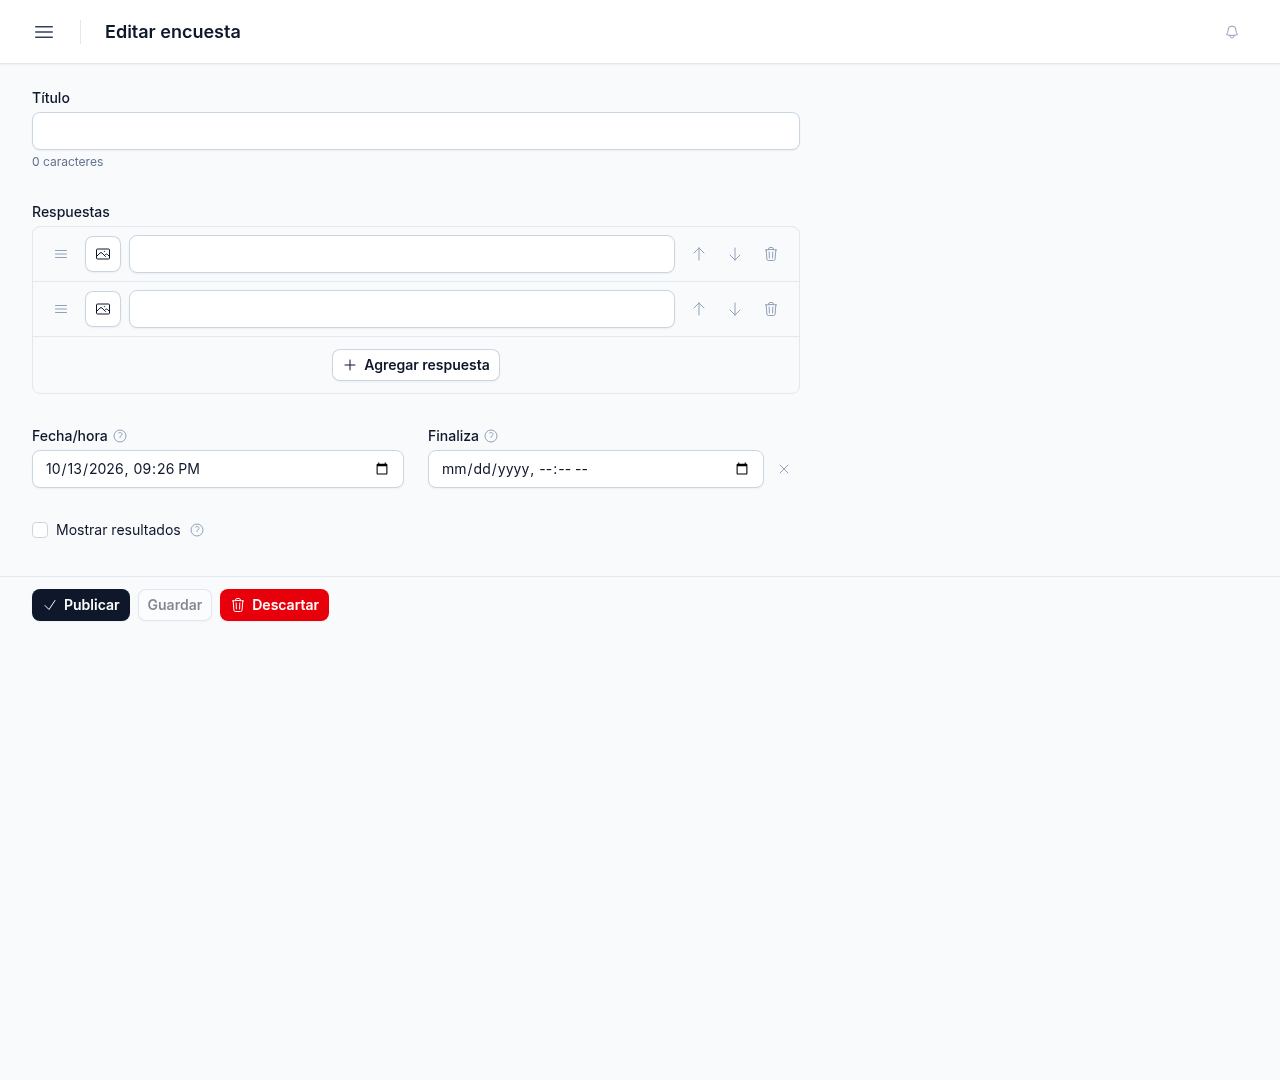The height and width of the screenshot is (1080, 1280).
Task: Grab the first answer's drag handle
Action: (x=61, y=254)
